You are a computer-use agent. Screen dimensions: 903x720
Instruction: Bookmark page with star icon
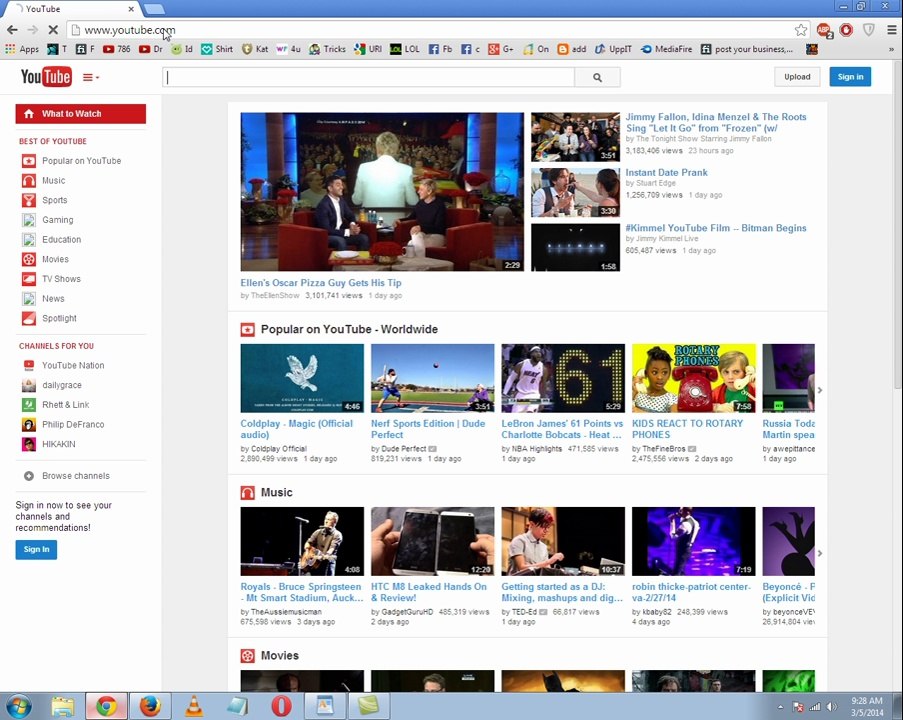pyautogui.click(x=800, y=30)
